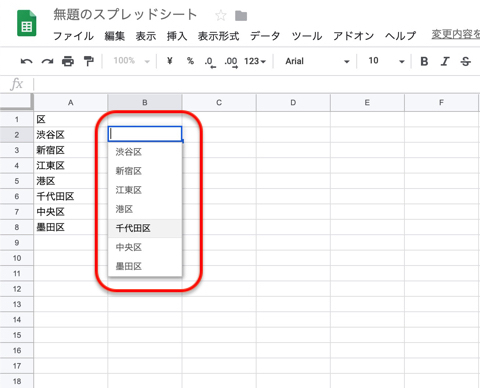Image resolution: width=480 pixels, height=388 pixels.
Task: Click the active cell B2 editor
Action: click(145, 134)
